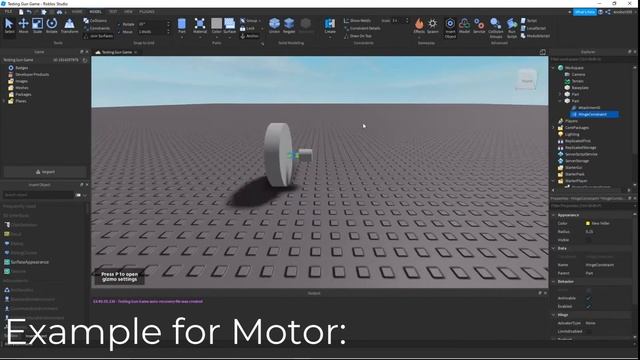
Task: Pick the Rotate tool
Action: point(51,25)
